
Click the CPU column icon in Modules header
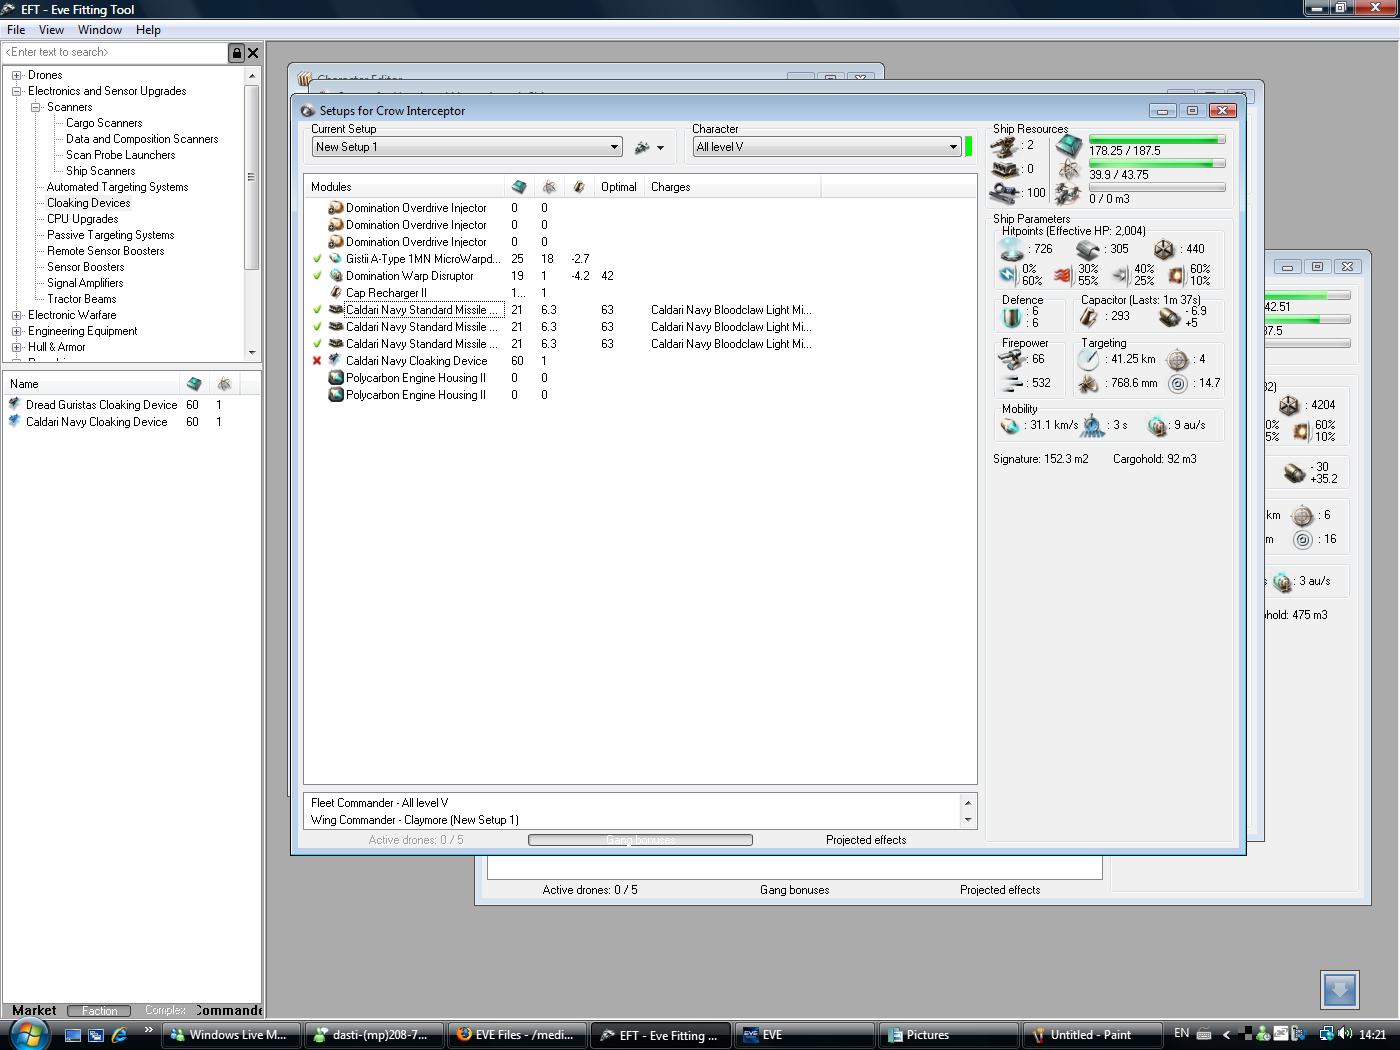(x=519, y=187)
